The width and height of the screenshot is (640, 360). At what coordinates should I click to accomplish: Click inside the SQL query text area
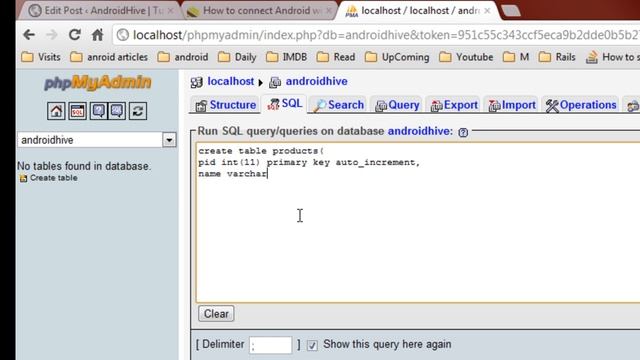click(418, 222)
